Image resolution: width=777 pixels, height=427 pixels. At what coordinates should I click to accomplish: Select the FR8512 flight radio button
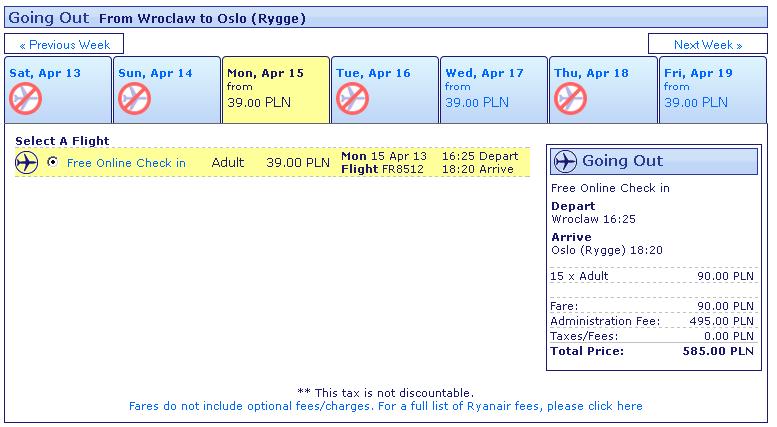(x=53, y=162)
